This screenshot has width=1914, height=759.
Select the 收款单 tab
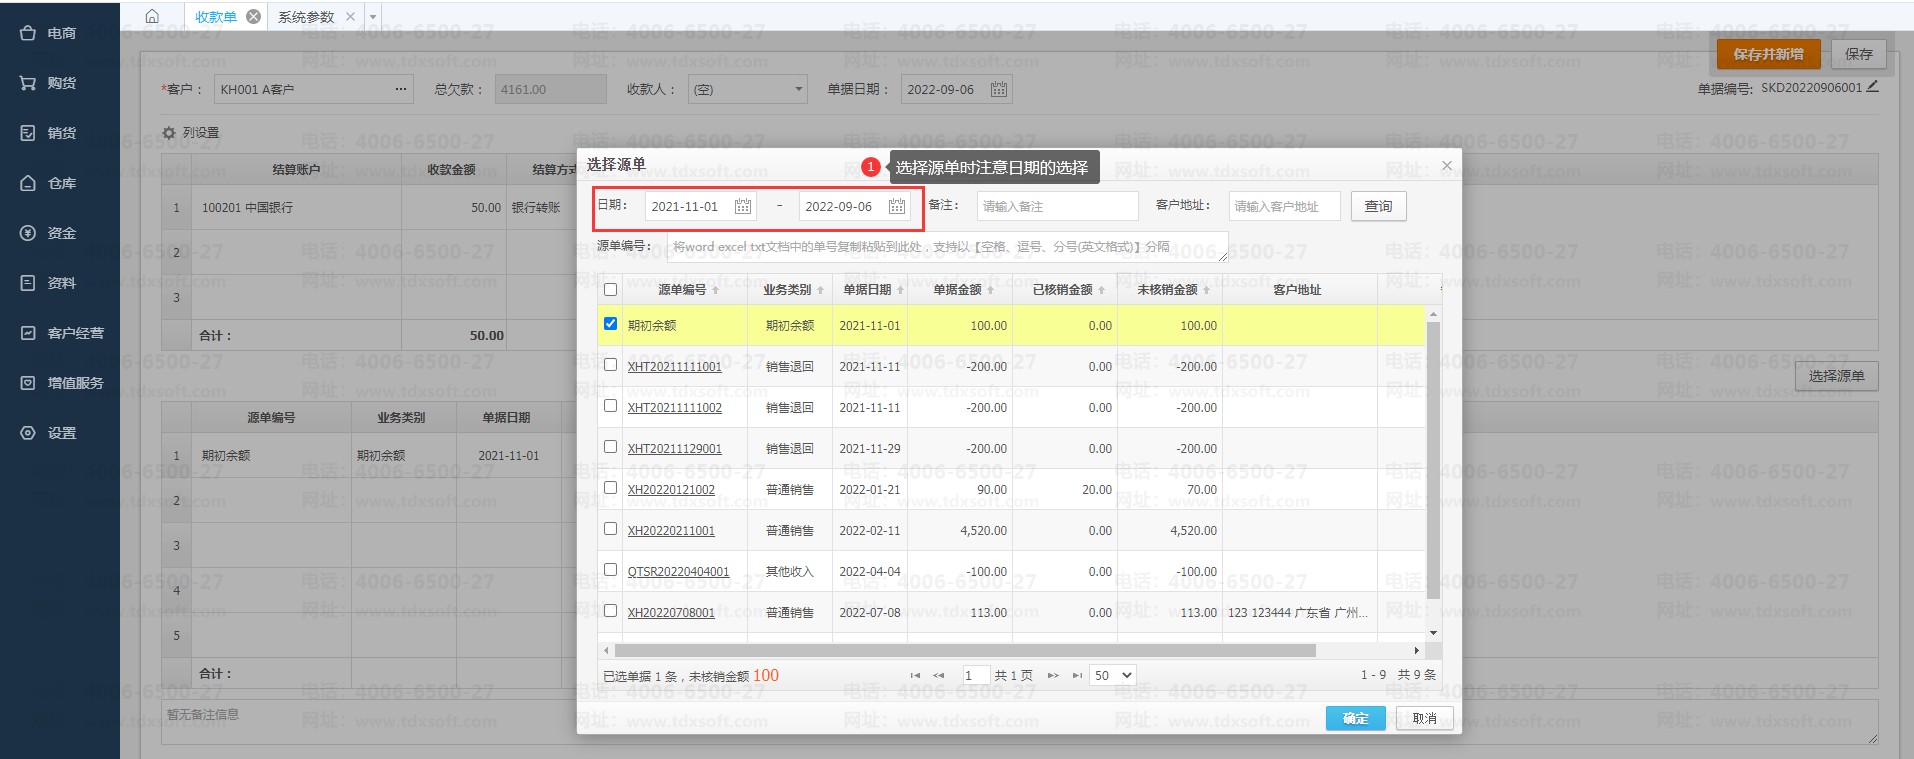(215, 17)
